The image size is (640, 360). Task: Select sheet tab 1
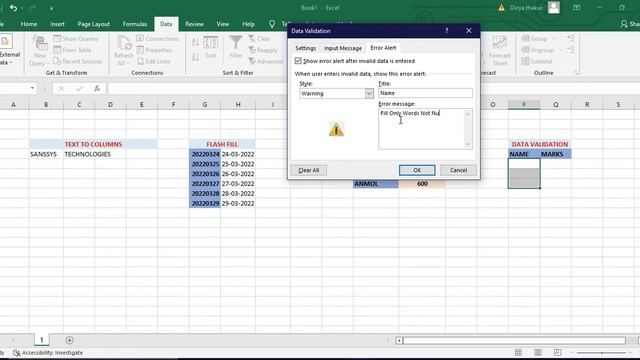point(42,340)
